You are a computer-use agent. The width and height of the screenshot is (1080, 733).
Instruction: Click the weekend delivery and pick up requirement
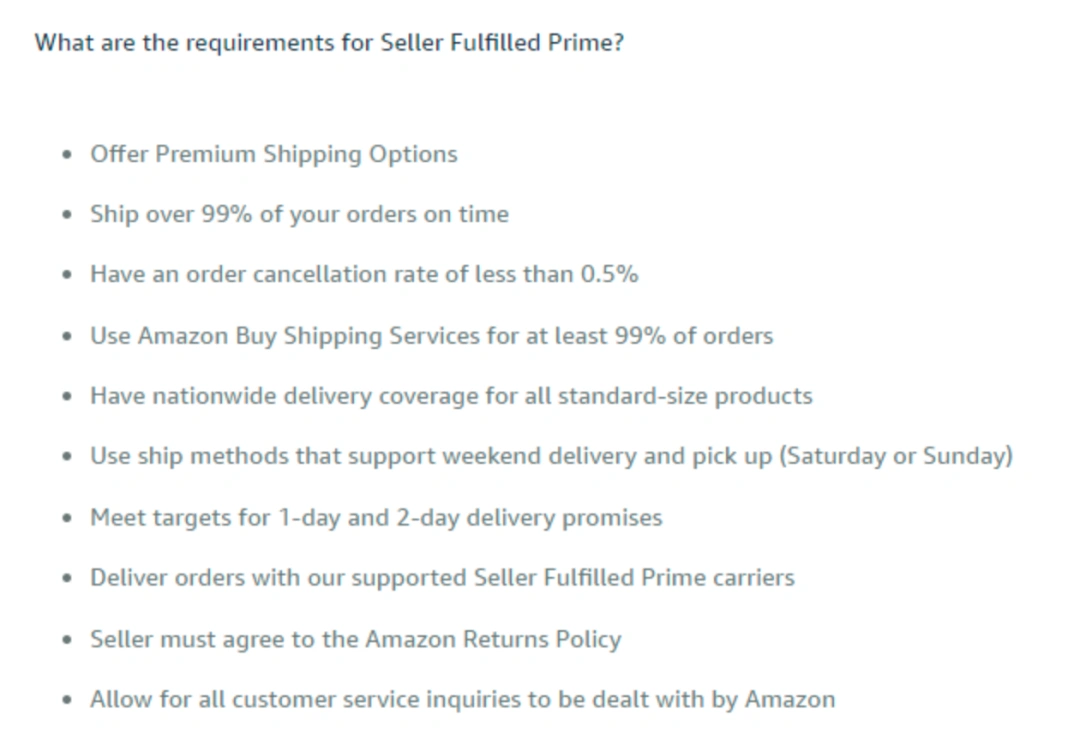pos(552,456)
